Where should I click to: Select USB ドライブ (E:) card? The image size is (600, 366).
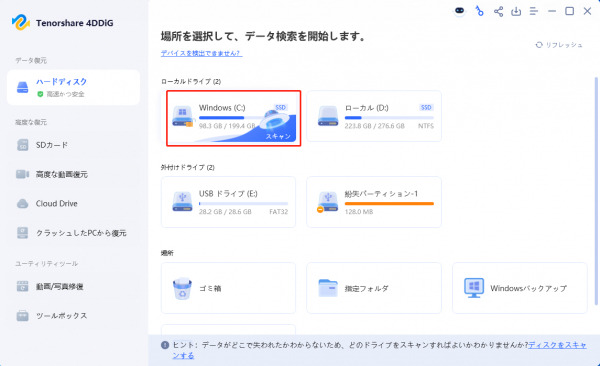[228, 202]
